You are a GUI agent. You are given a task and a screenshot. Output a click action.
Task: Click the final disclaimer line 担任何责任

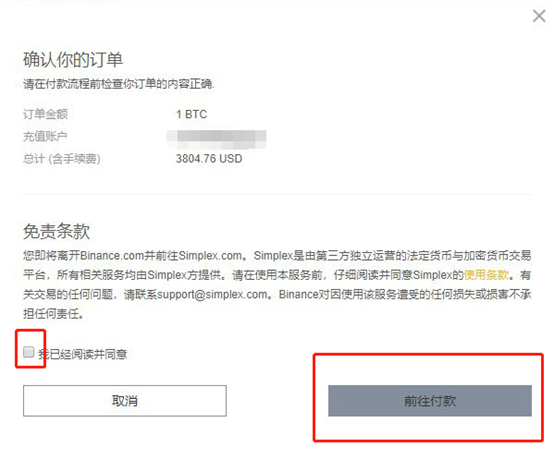tap(53, 313)
